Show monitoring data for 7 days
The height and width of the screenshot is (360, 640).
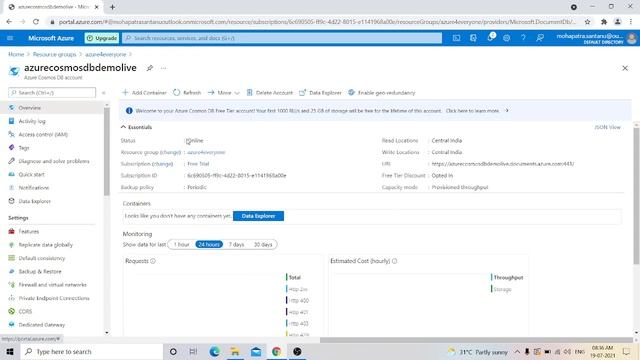pyautogui.click(x=236, y=244)
